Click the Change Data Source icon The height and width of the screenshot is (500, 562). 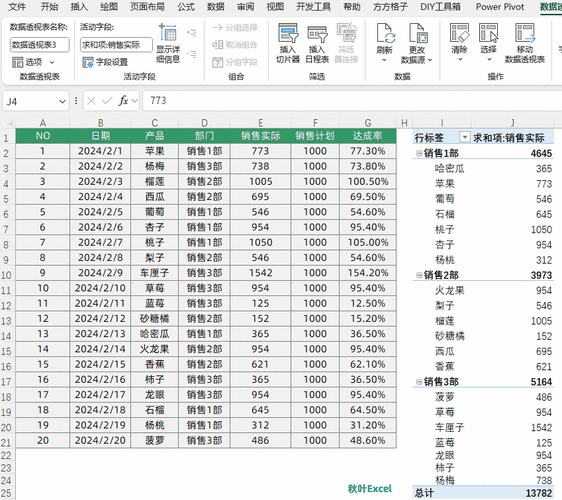(418, 33)
